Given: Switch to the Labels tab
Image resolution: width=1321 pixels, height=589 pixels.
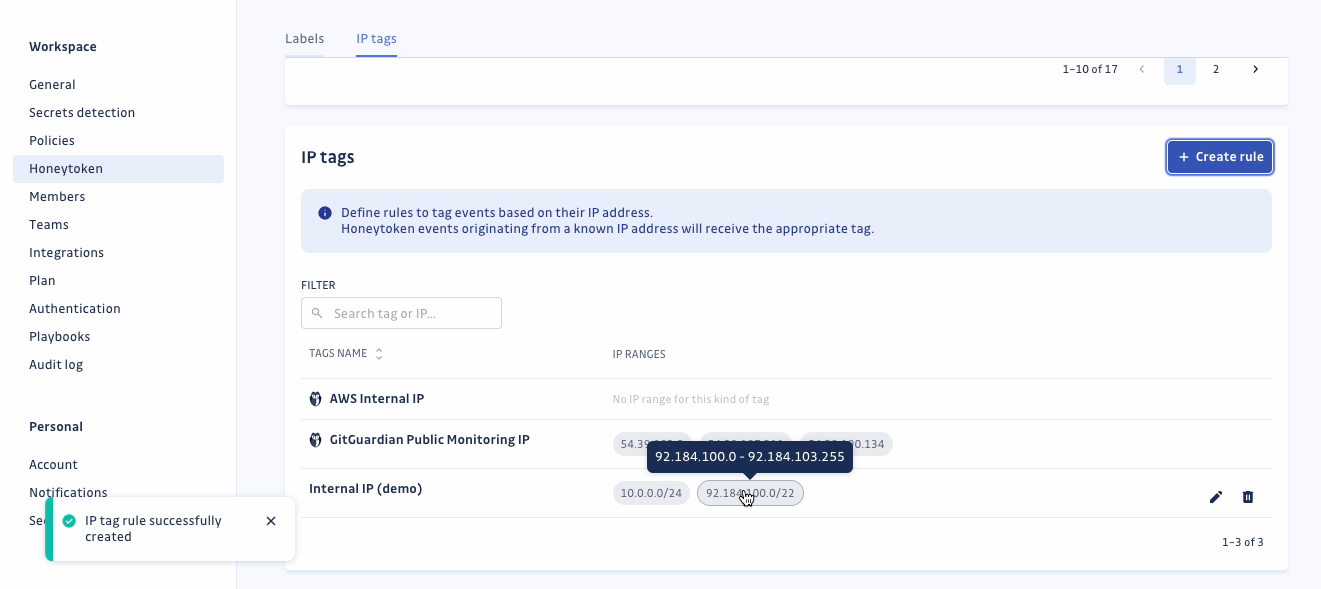Looking at the screenshot, I should 304,38.
